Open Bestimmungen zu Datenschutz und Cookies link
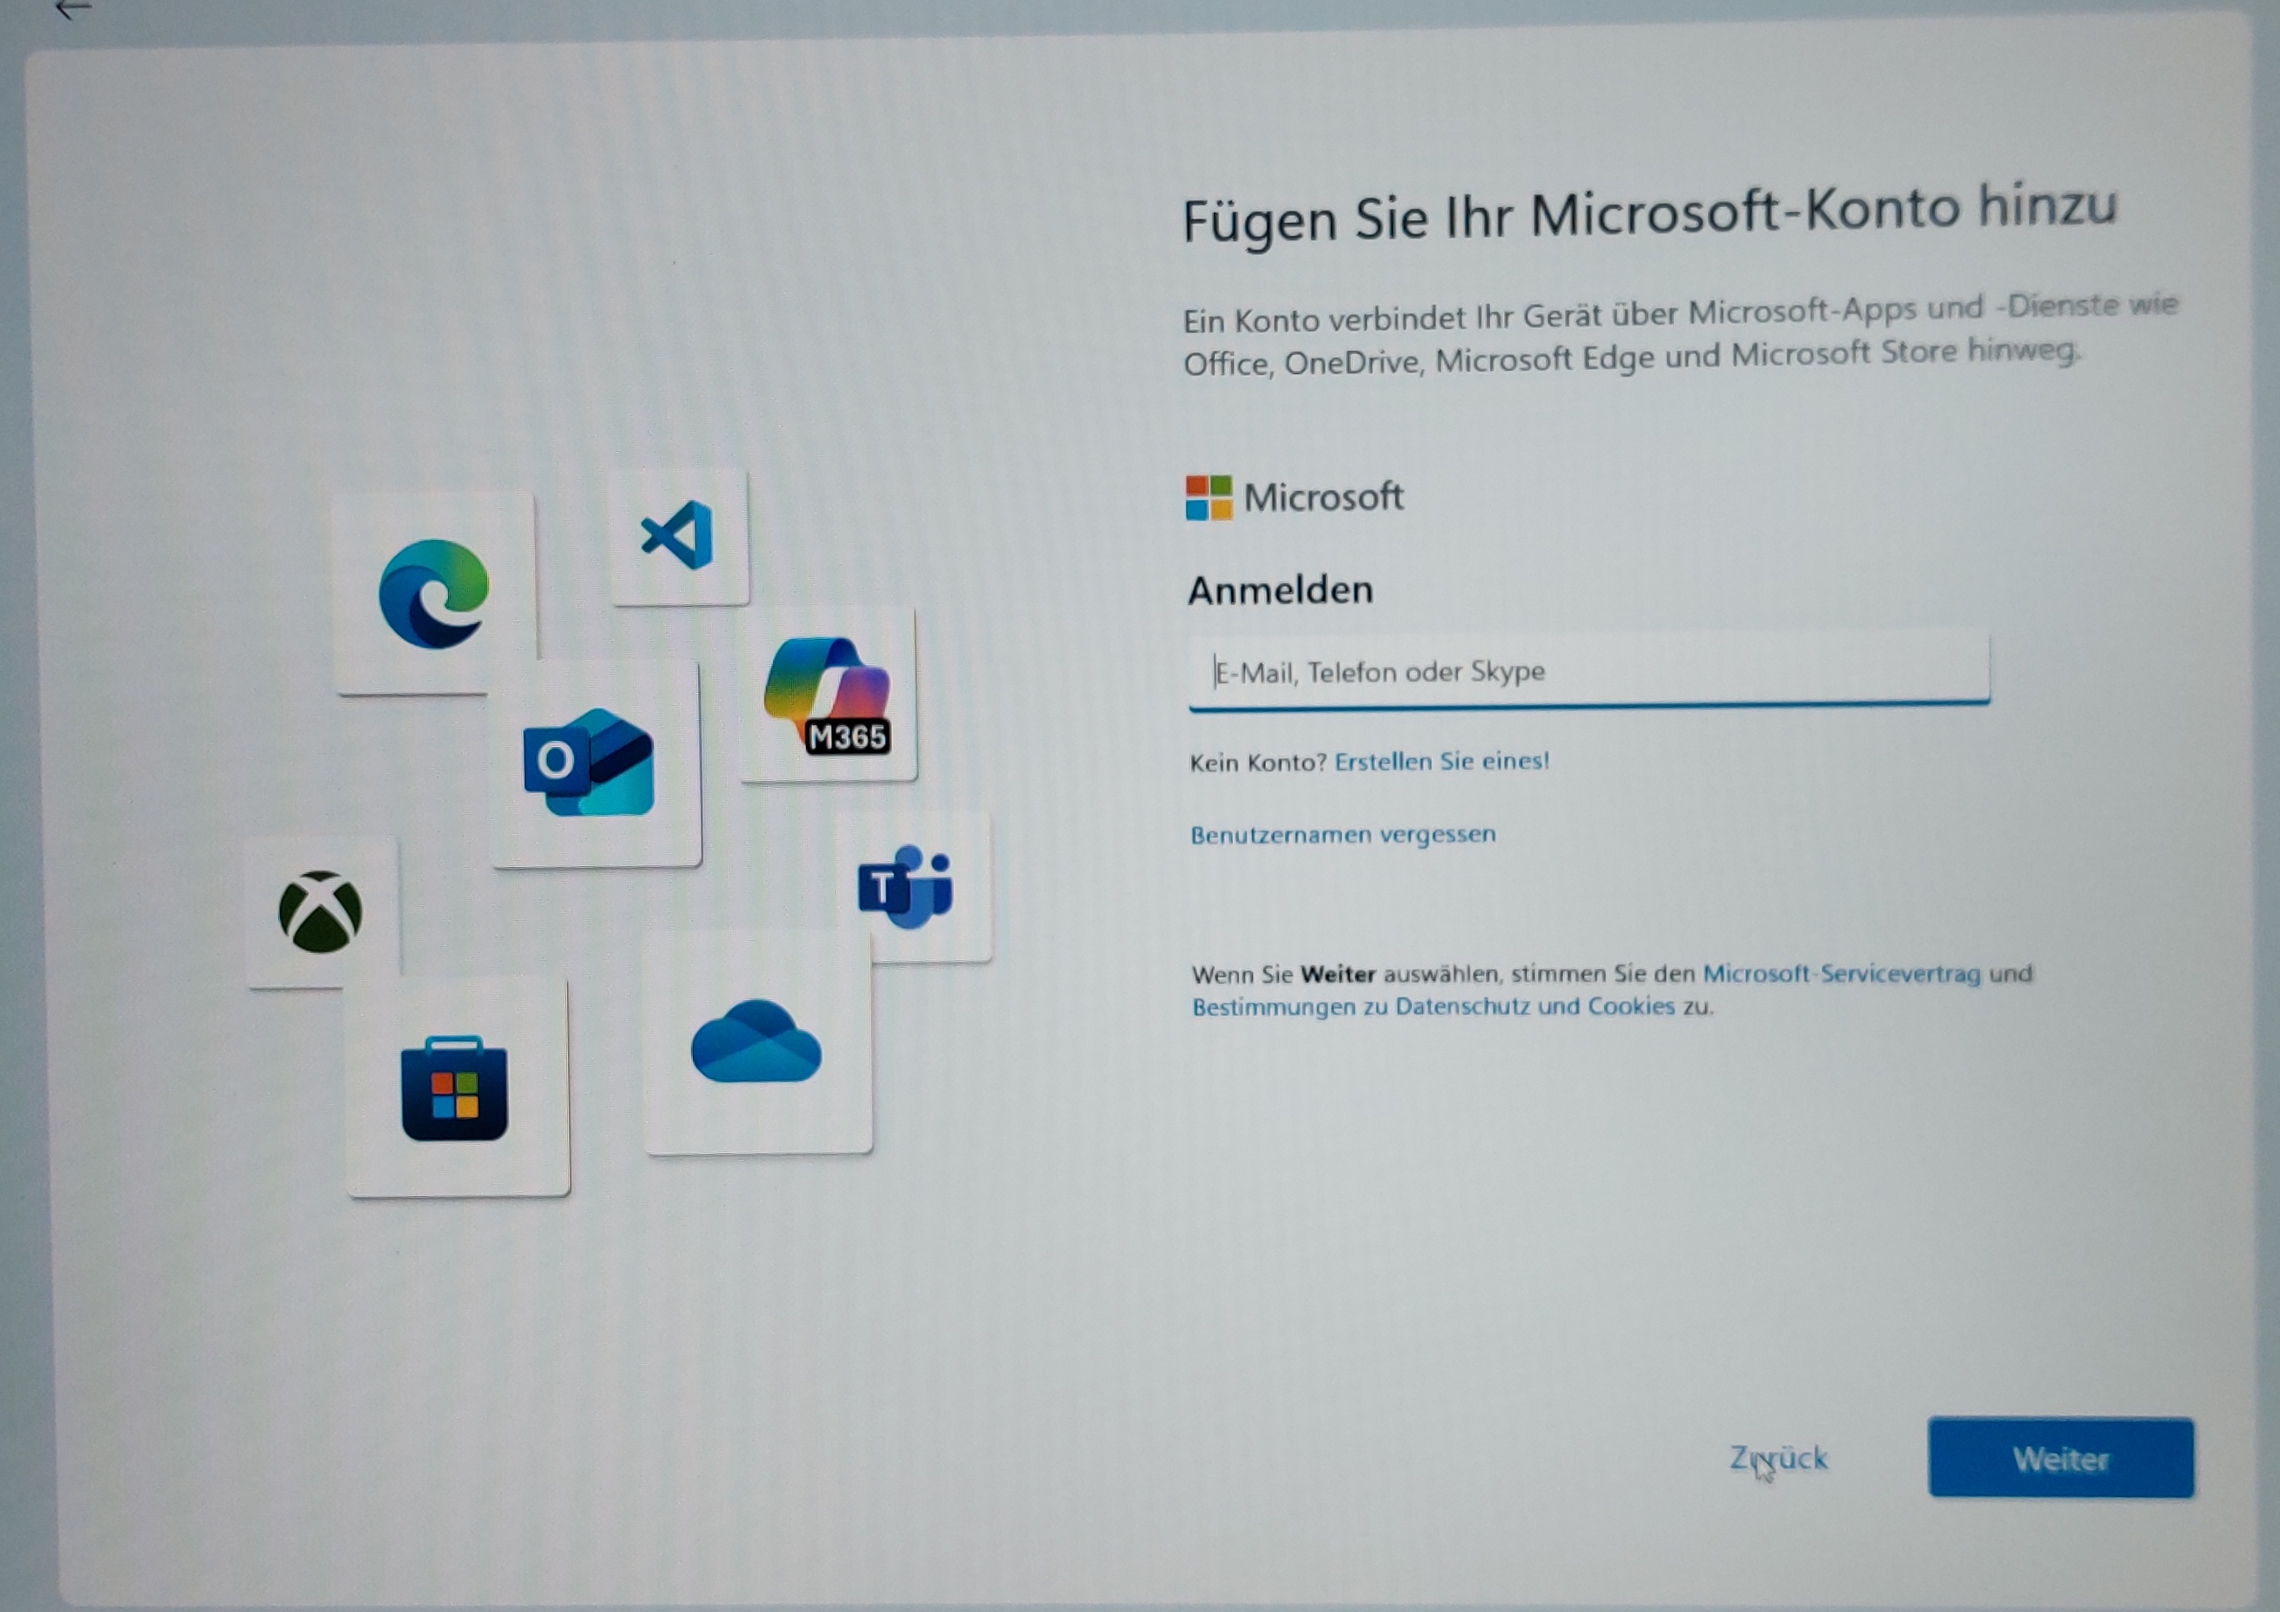 (x=1432, y=1006)
